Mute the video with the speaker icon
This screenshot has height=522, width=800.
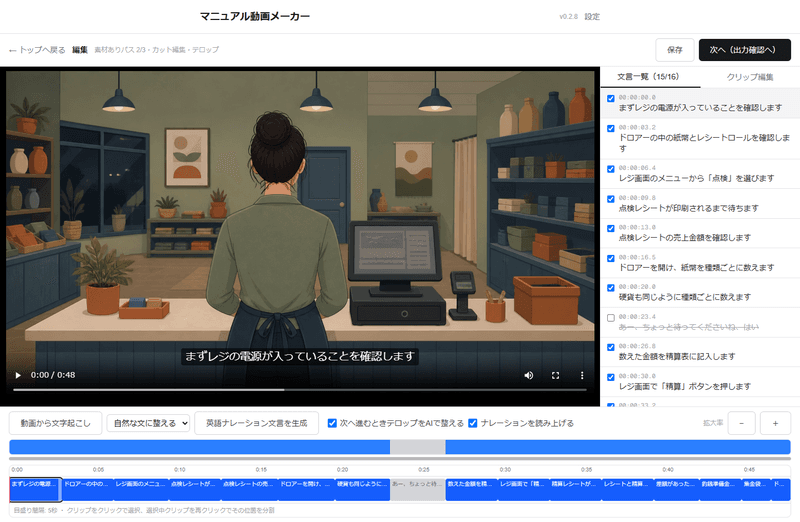529,375
